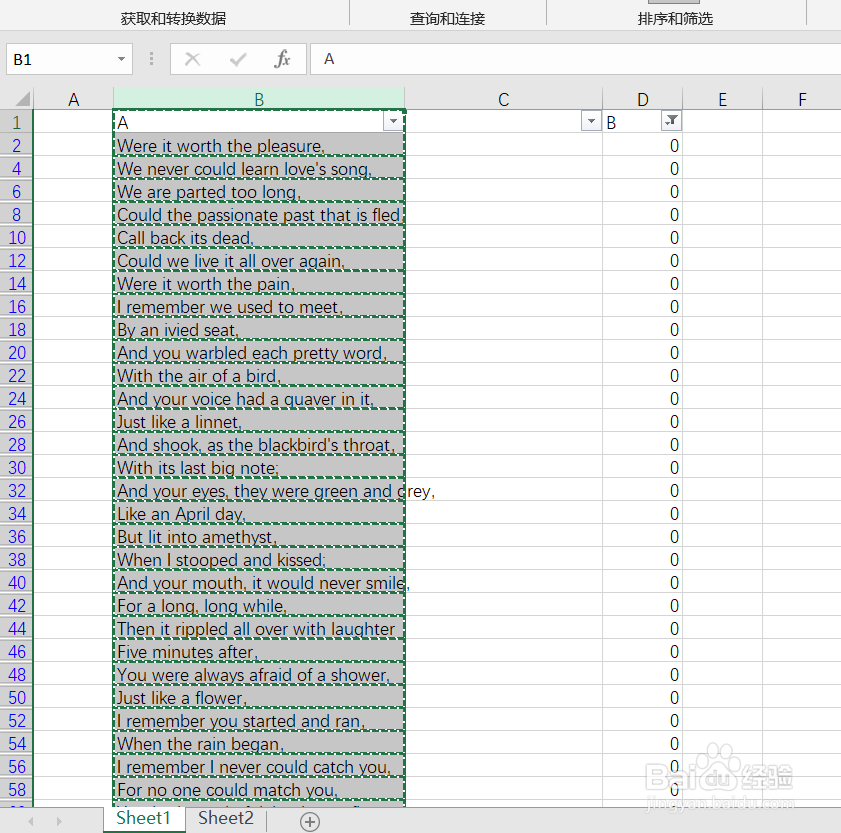This screenshot has width=841, height=833.
Task: Click cell 'Five minutes after,'
Action: tap(259, 651)
